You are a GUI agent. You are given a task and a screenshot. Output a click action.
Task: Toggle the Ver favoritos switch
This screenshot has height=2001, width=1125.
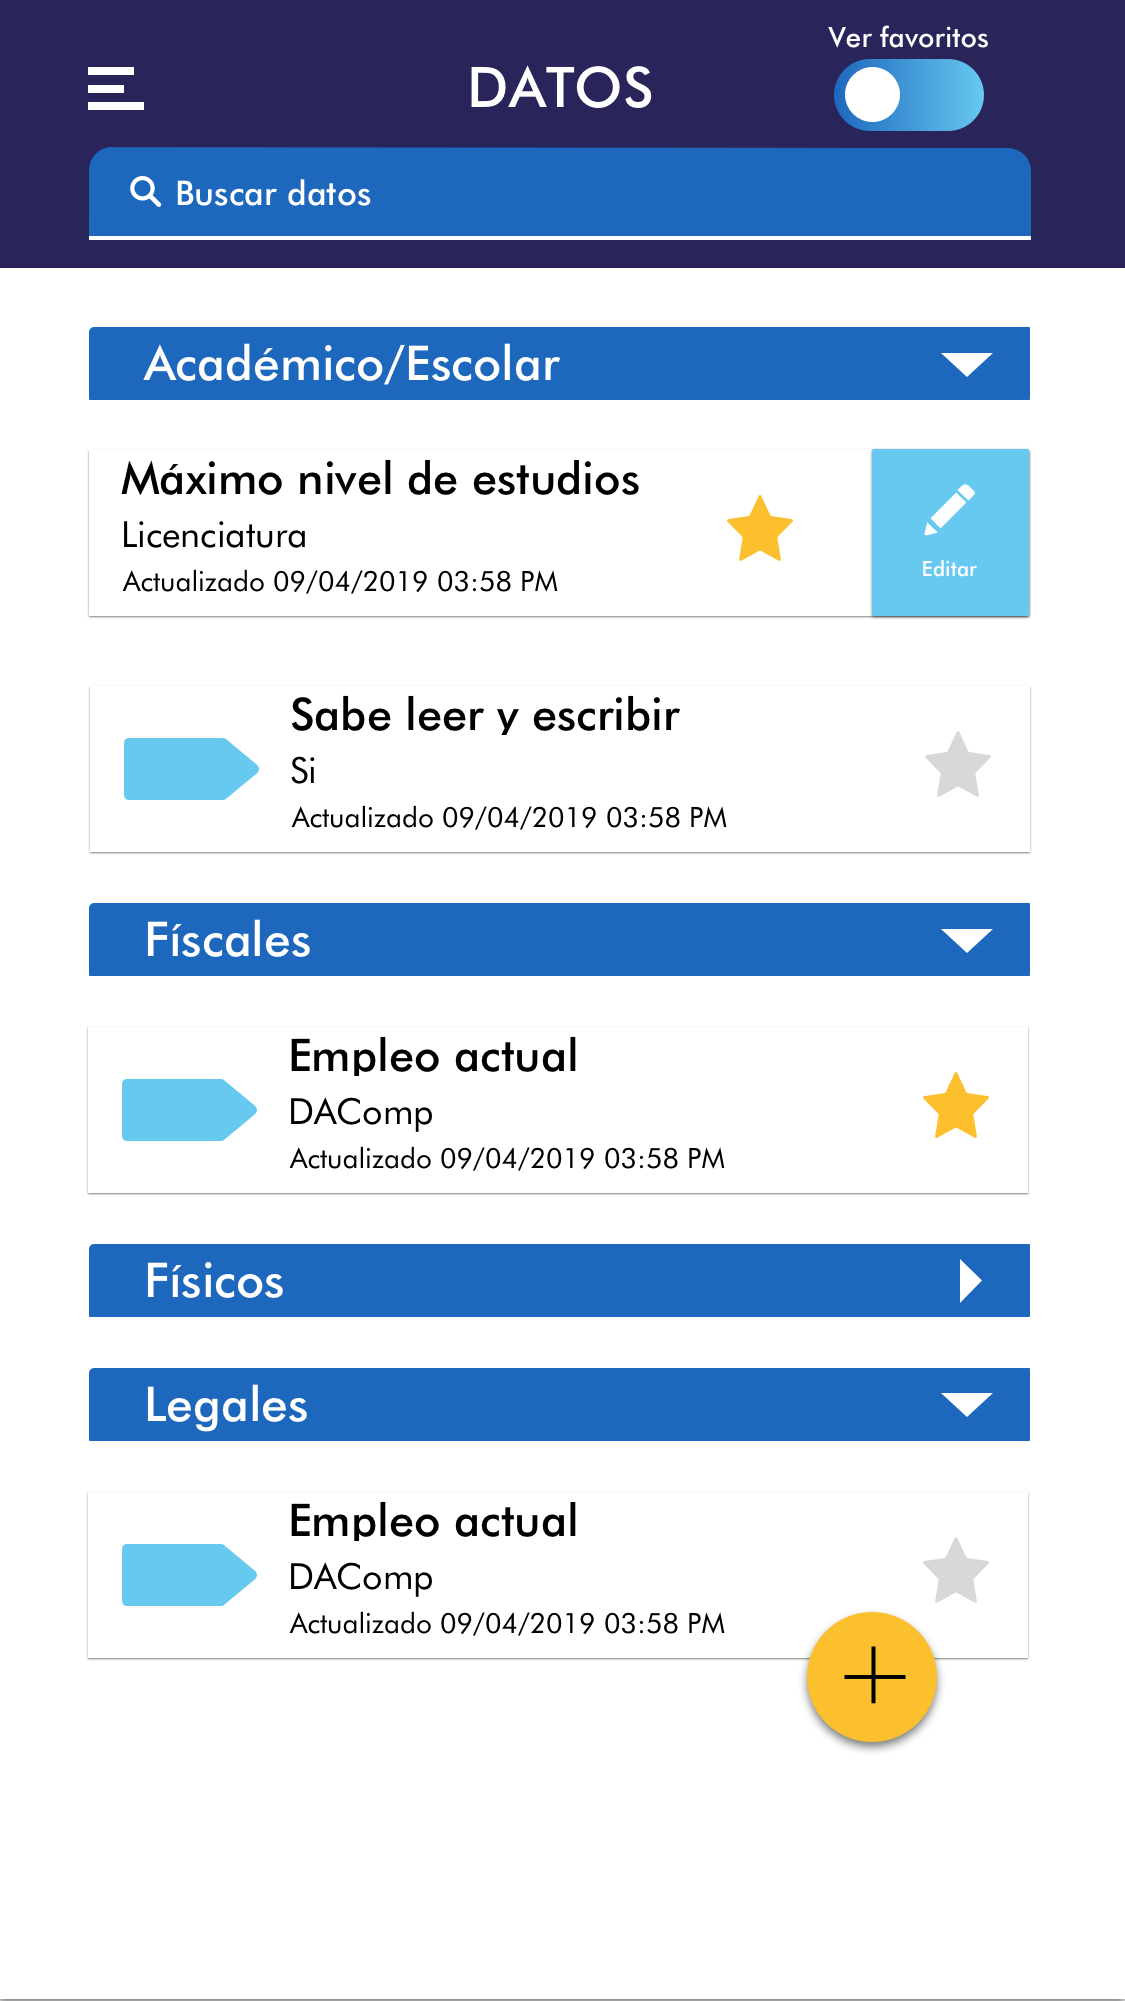point(908,95)
